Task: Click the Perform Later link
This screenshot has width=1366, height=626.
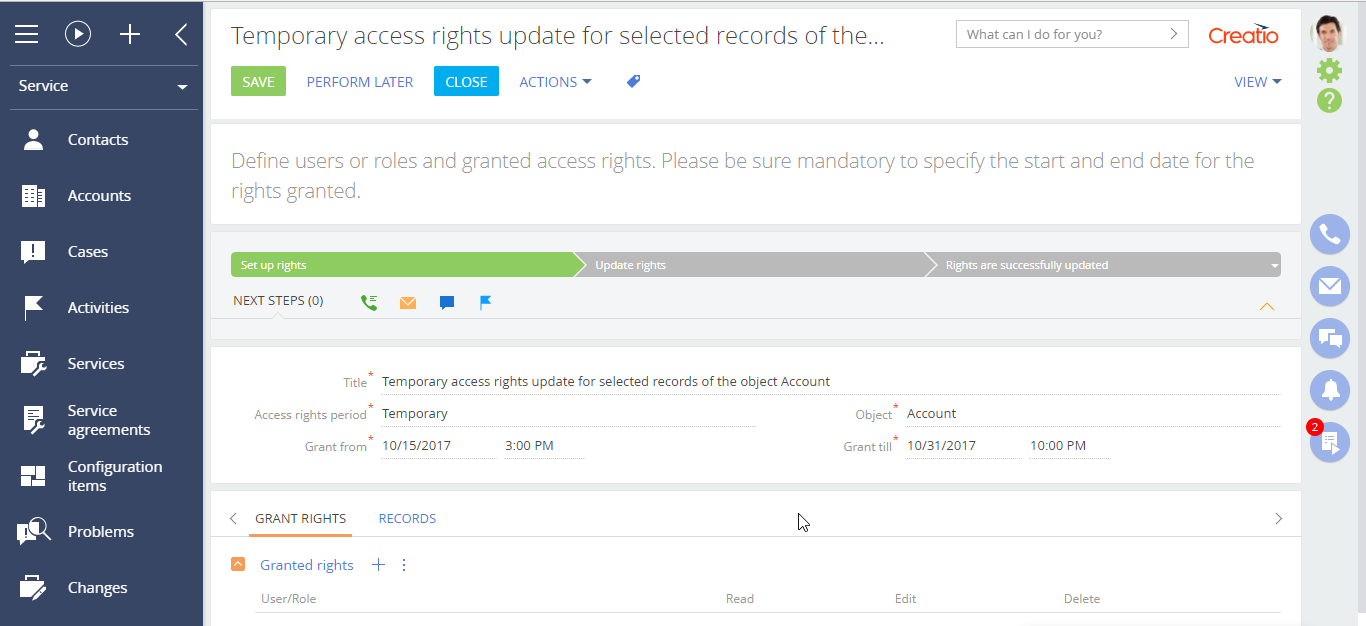Action: point(359,82)
